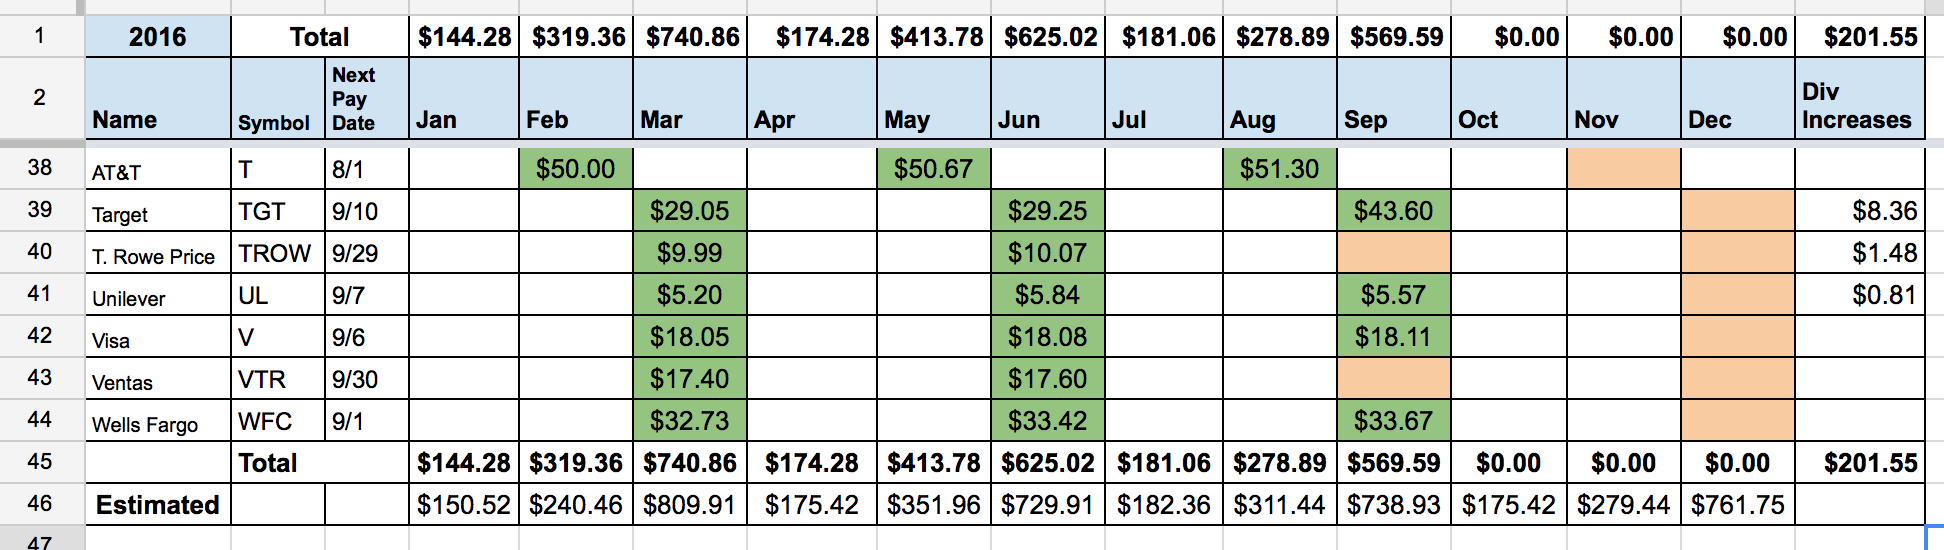Click Target's $8.36 dividend increase cell
The width and height of the screenshot is (1944, 550).
(1859, 211)
